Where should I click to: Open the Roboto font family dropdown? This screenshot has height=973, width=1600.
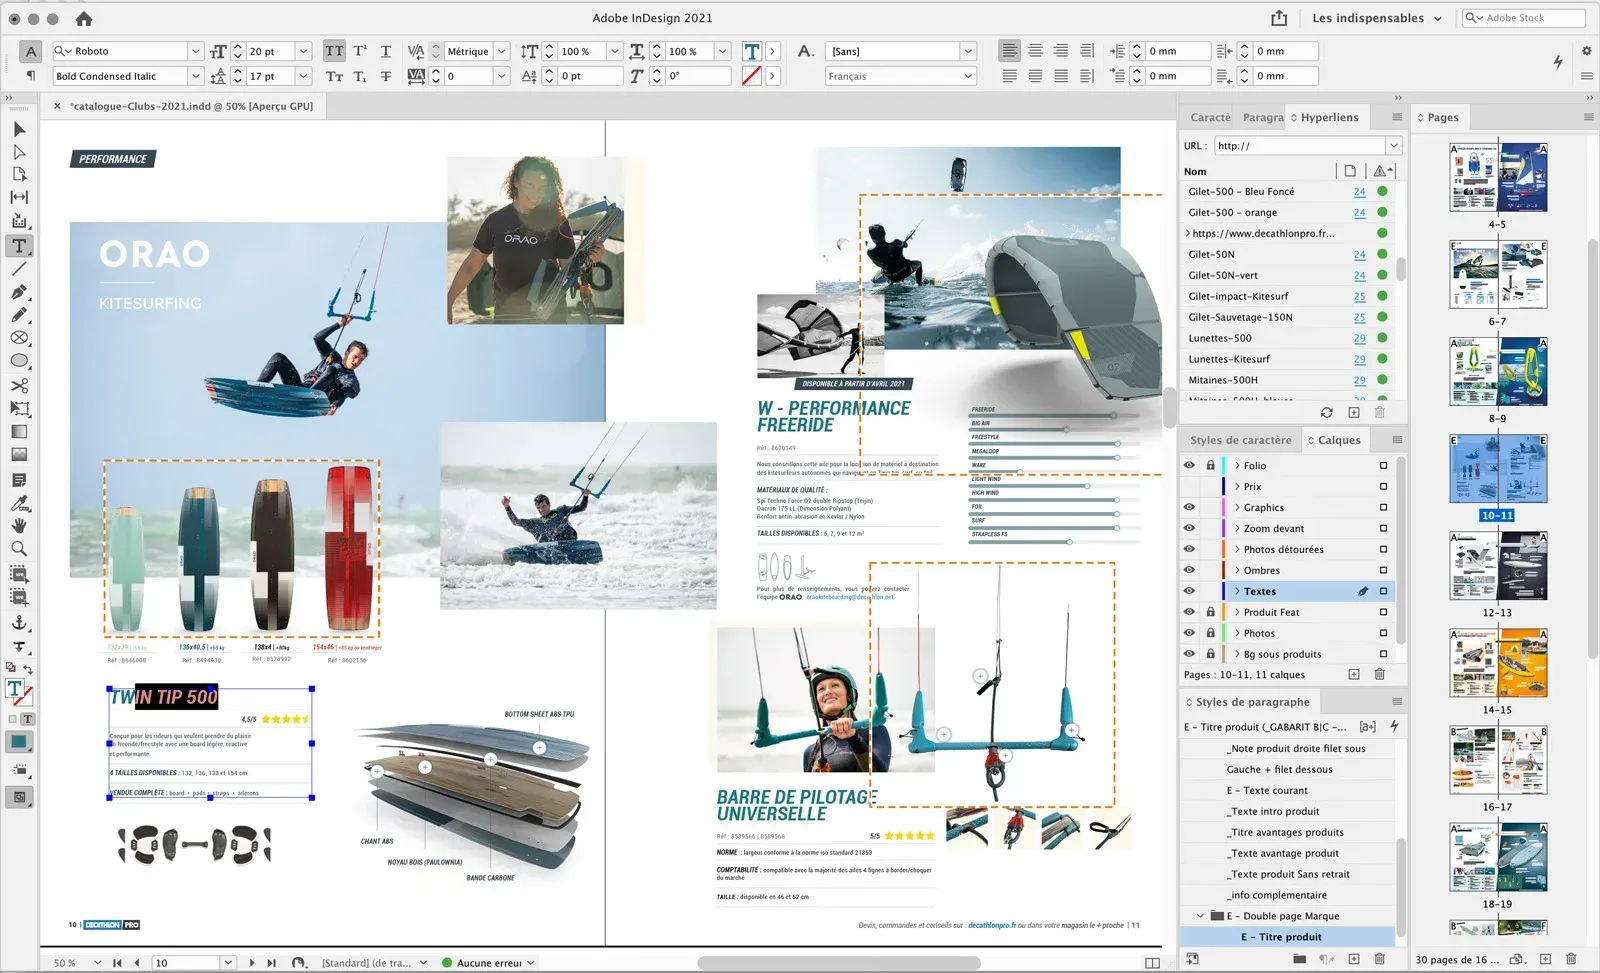195,51
